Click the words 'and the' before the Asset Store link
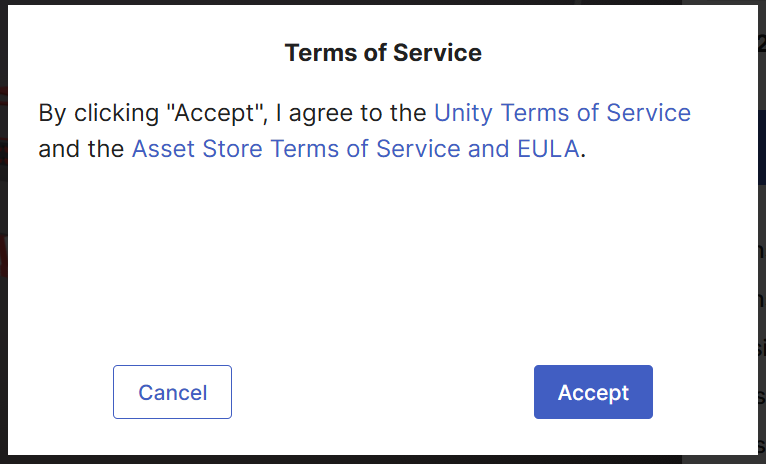The image size is (766, 464). [x=82, y=149]
